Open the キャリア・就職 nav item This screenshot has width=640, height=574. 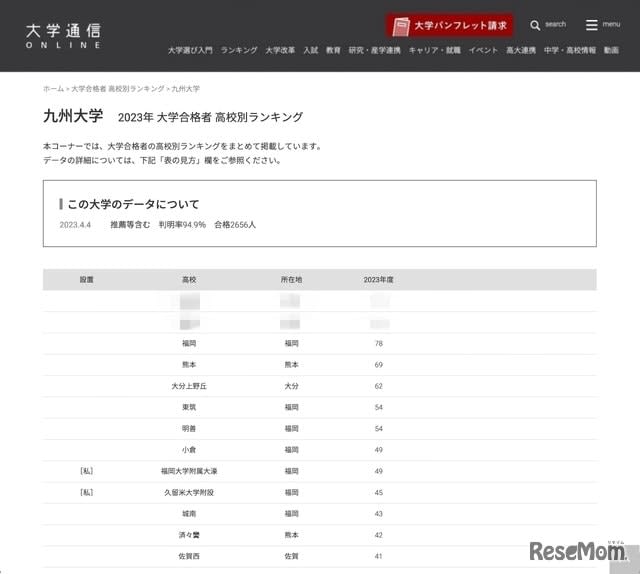click(x=435, y=50)
